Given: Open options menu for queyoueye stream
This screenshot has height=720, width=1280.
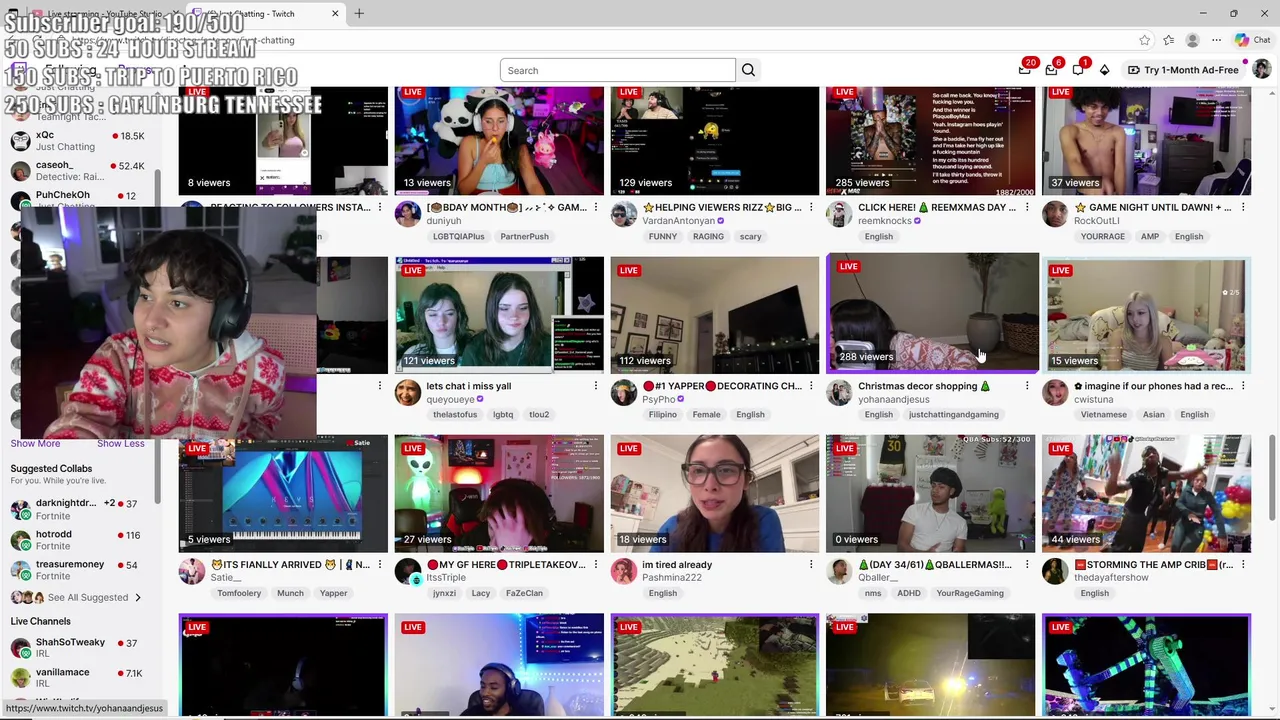Looking at the screenshot, I should (x=595, y=386).
